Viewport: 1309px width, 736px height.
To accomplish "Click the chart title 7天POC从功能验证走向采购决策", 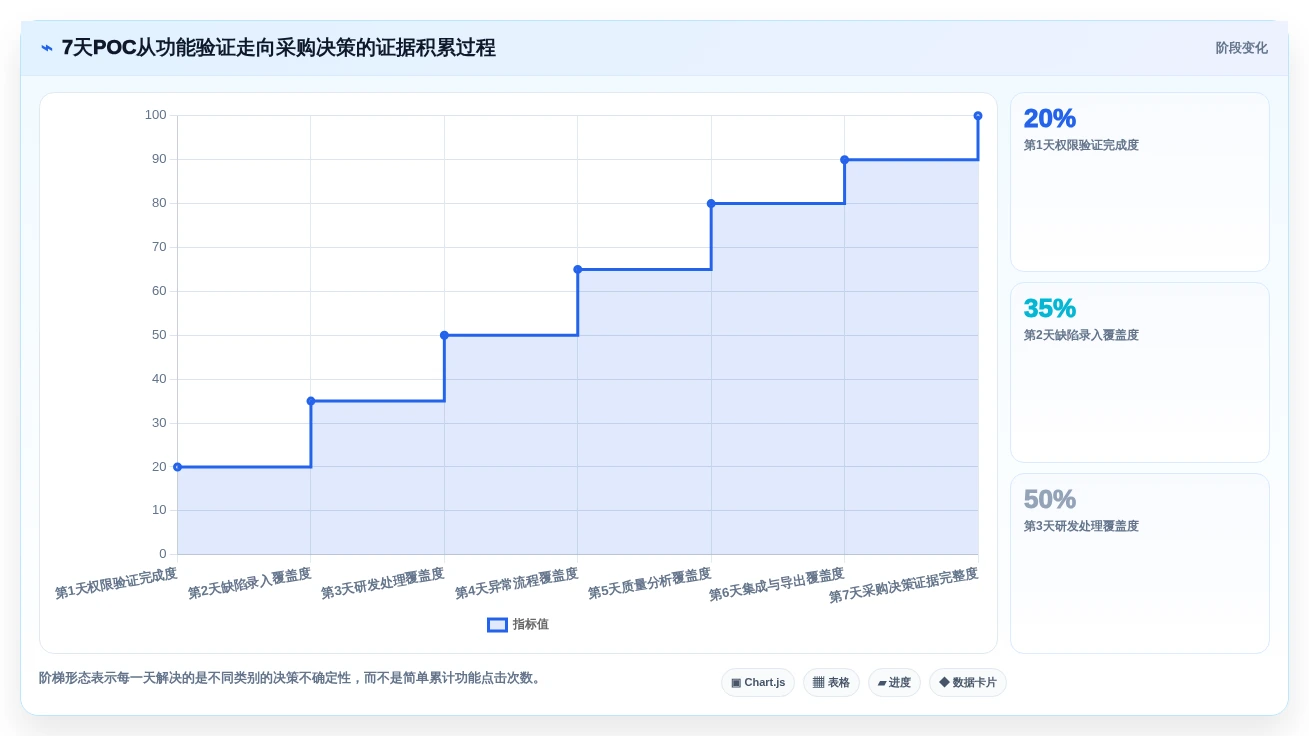I will (278, 48).
